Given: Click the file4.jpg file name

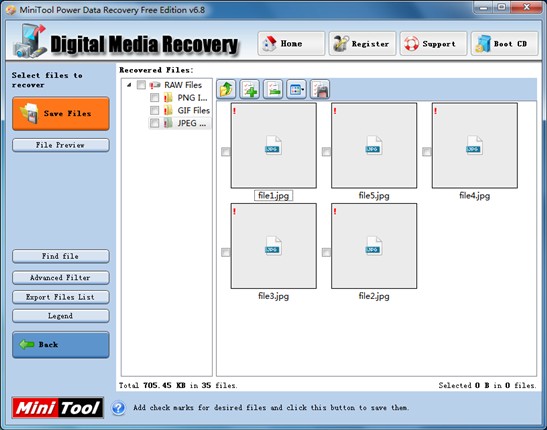Looking at the screenshot, I should pyautogui.click(x=474, y=196).
